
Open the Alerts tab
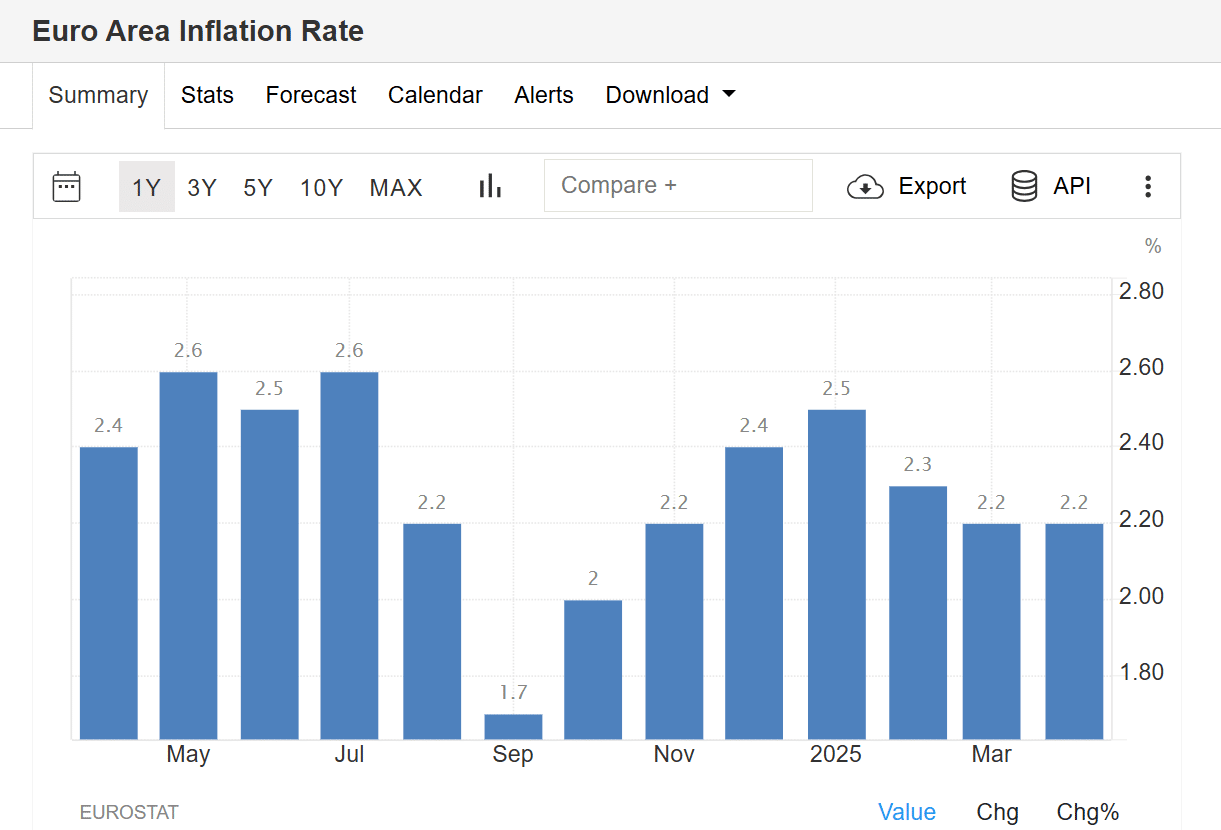point(544,95)
